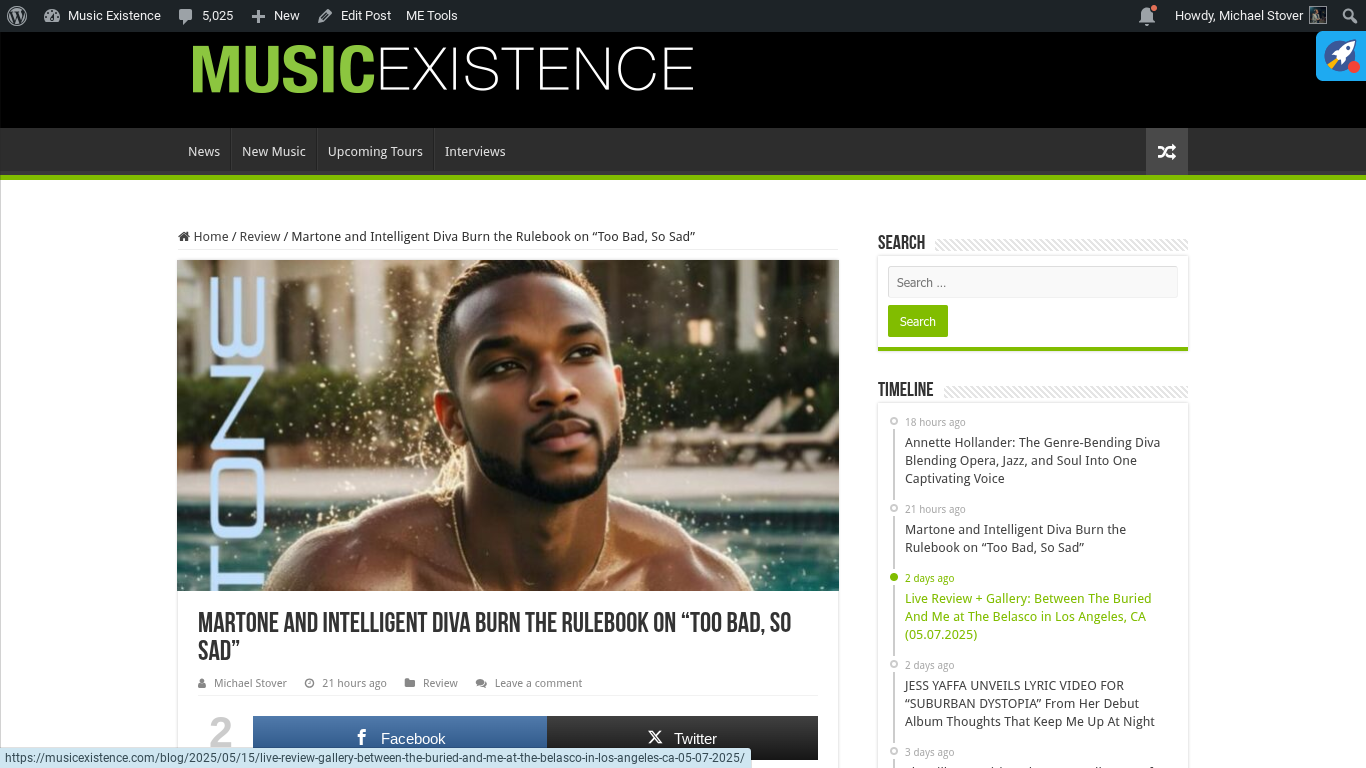Image resolution: width=1366 pixels, height=768 pixels.
Task: Click the Home breadcrumb icon link
Action: (203, 236)
